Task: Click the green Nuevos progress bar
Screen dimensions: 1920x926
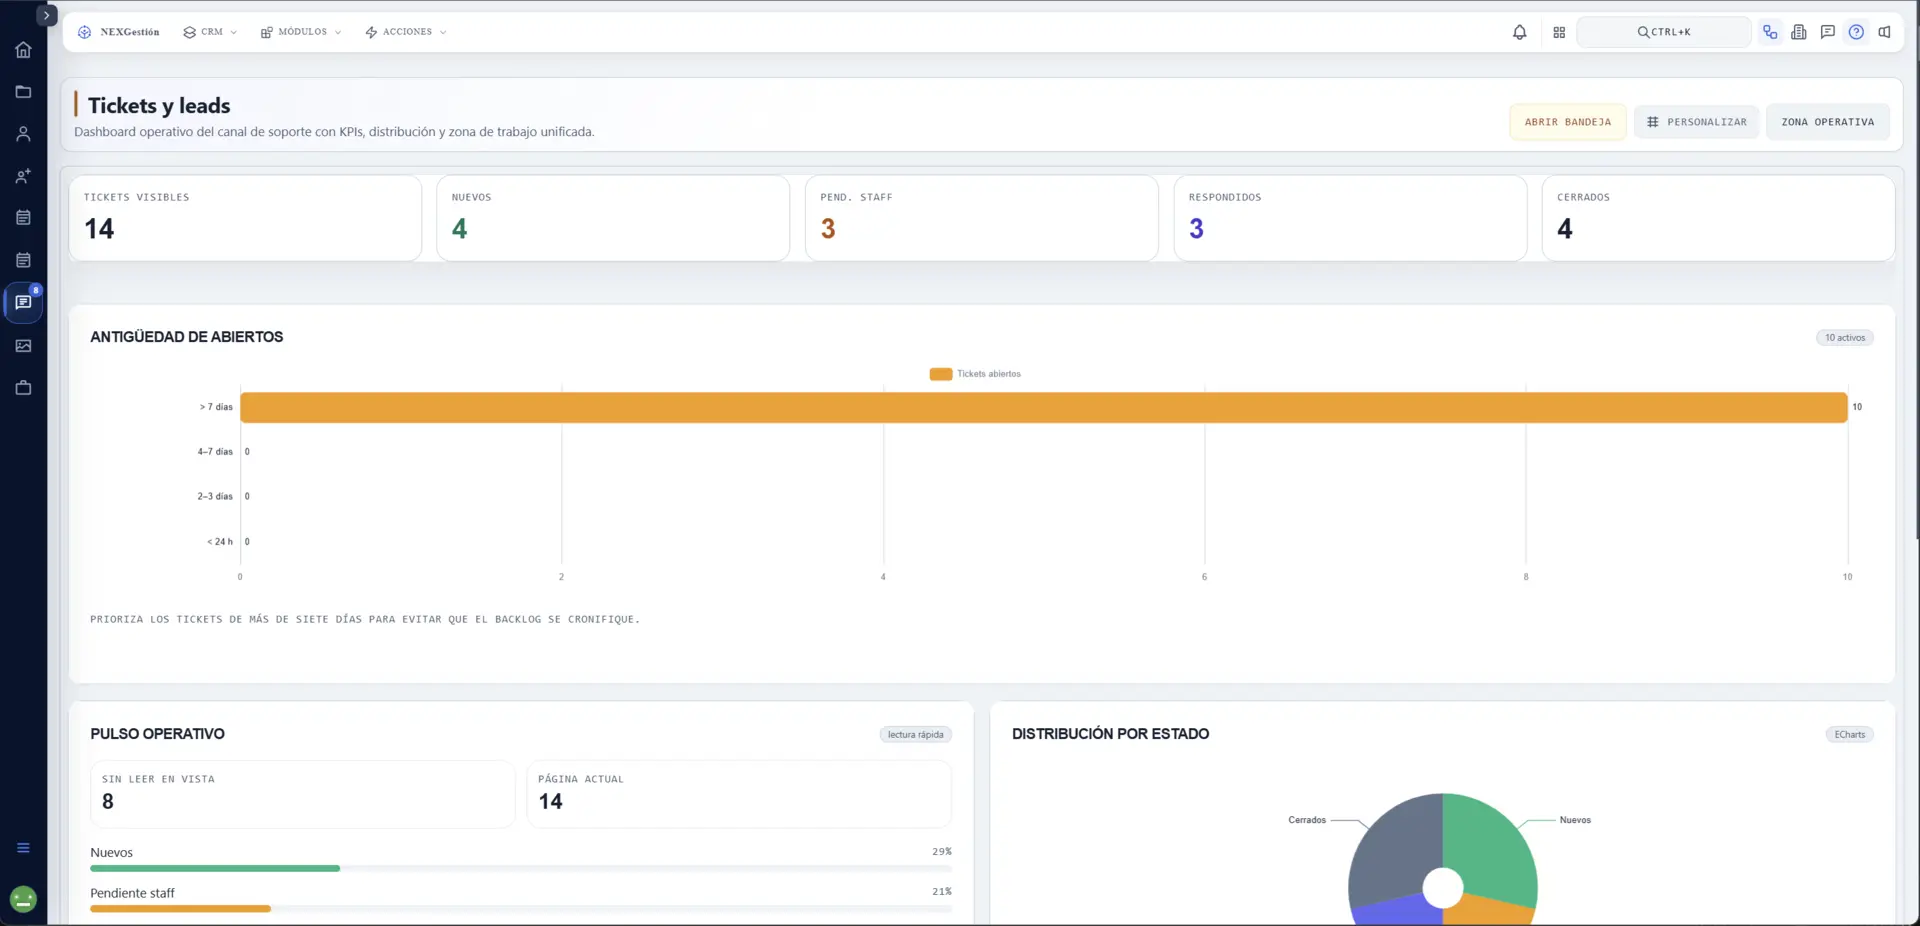Action: 215,868
